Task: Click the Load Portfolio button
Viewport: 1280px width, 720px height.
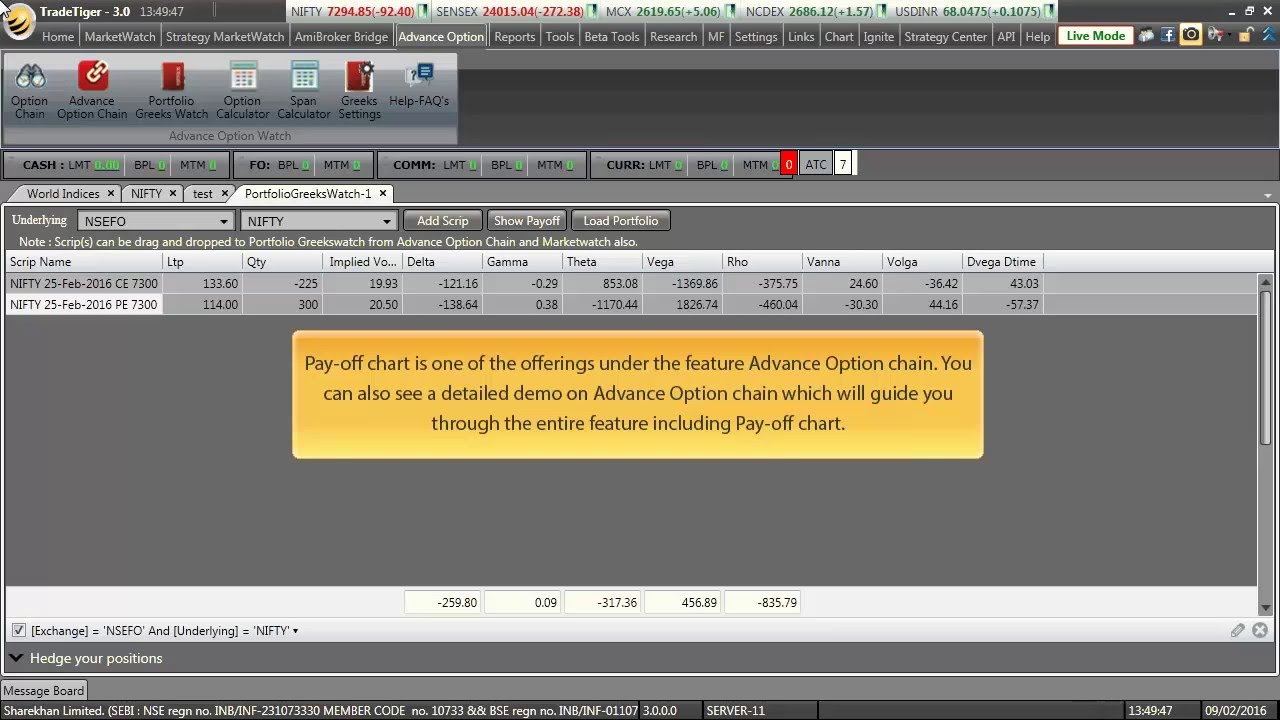Action: click(621, 221)
